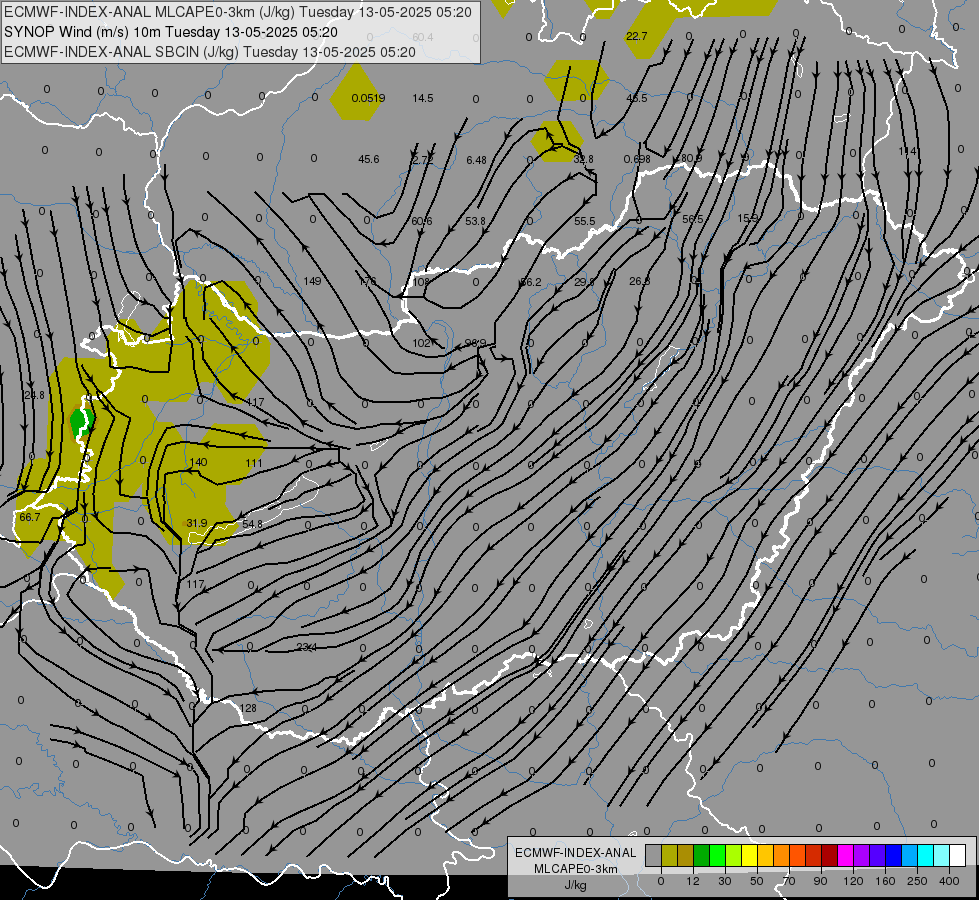Click the map value 234
The image size is (979, 900).
(x=306, y=647)
